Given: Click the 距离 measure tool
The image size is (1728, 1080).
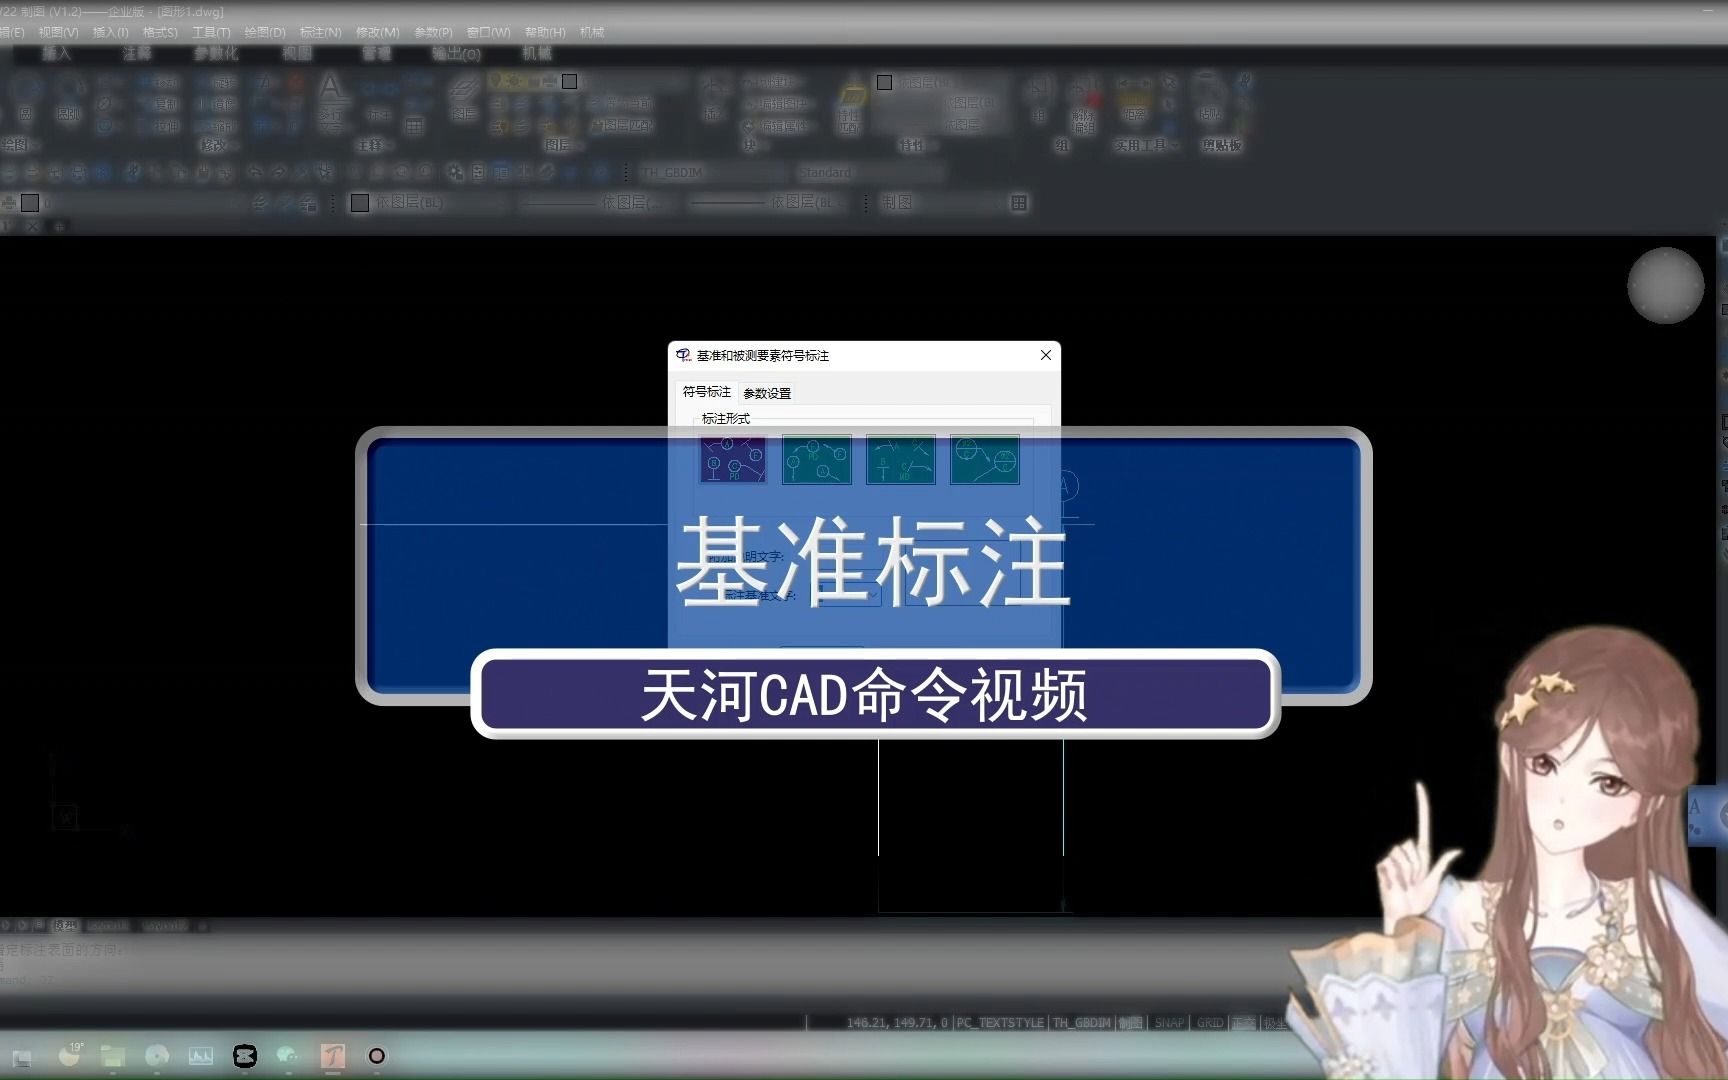Looking at the screenshot, I should click(x=1134, y=100).
